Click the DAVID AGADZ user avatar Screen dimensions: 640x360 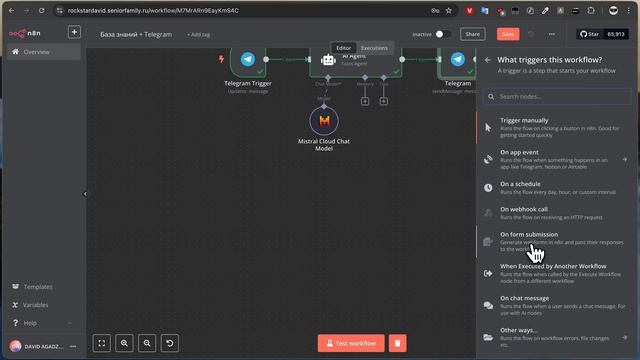coord(16,346)
